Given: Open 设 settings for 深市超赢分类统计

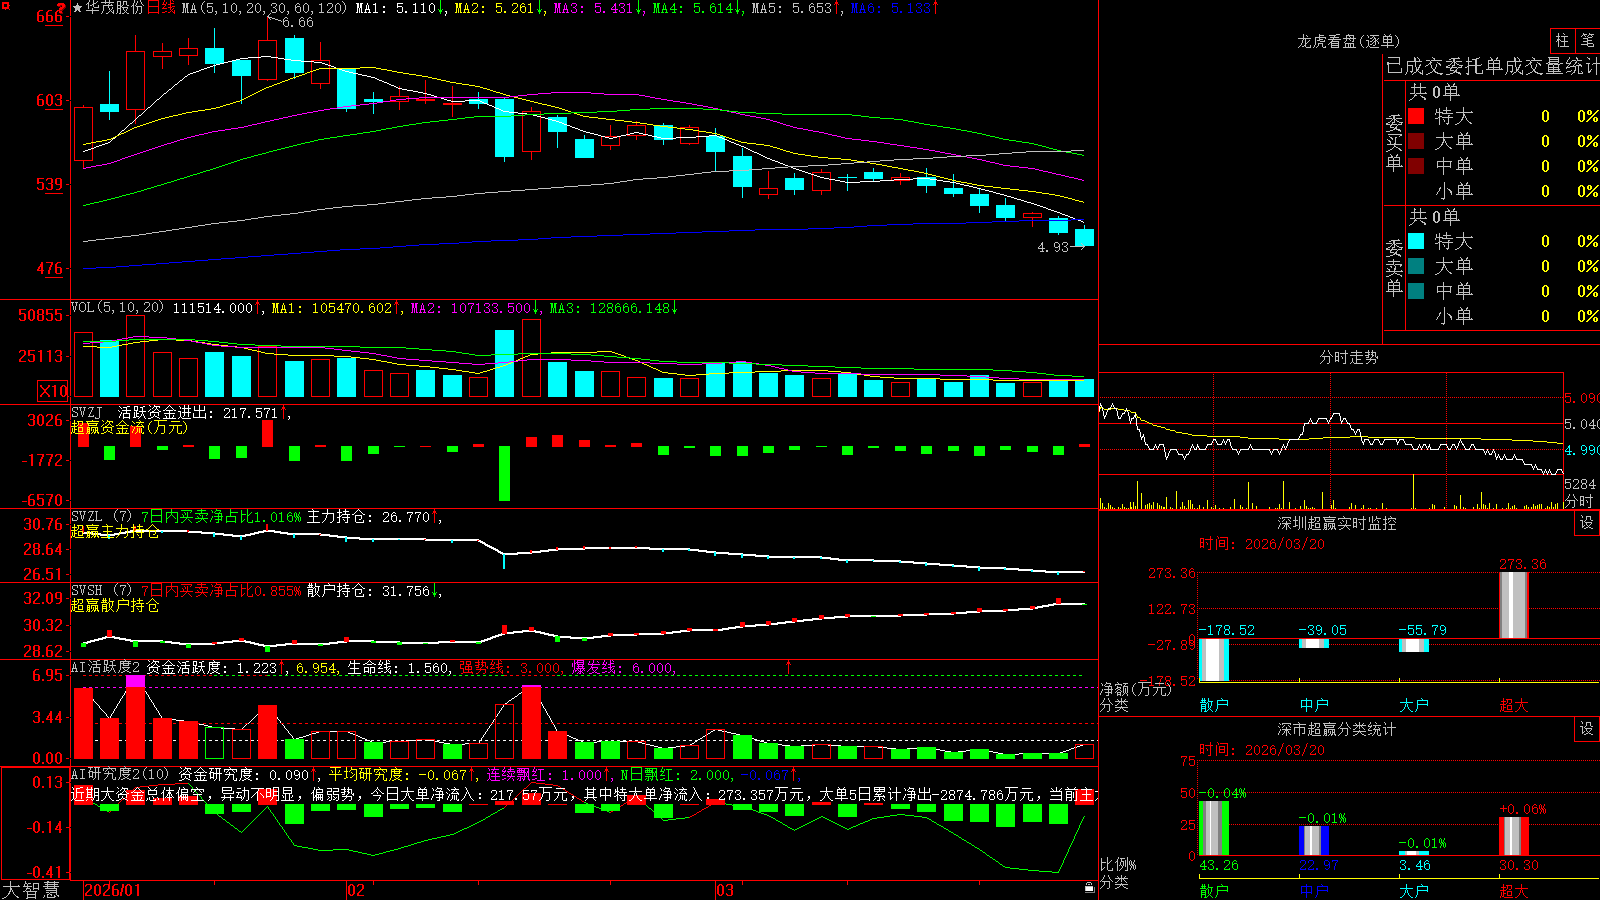Looking at the screenshot, I should pos(1587,729).
